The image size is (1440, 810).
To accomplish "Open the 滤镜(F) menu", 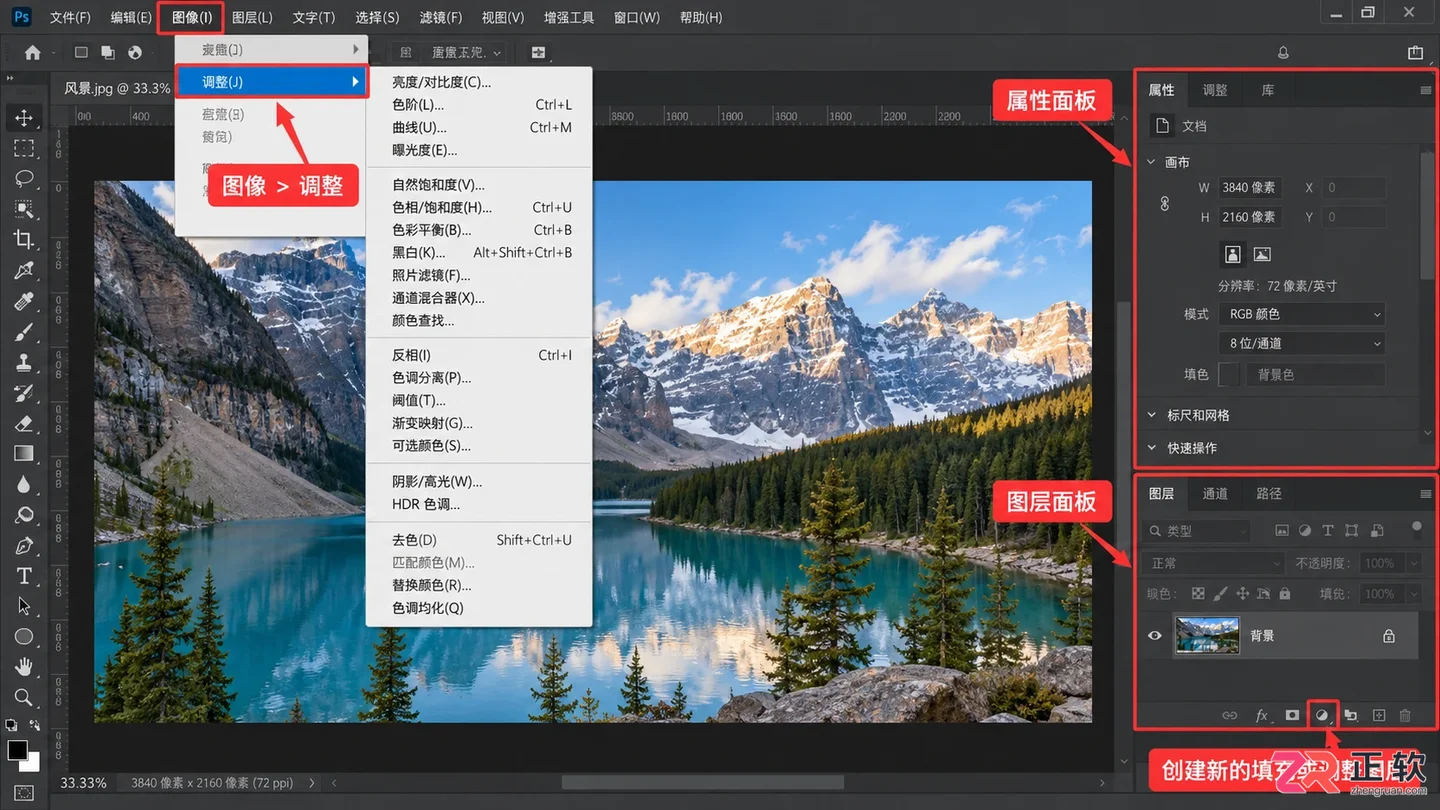I will coord(441,18).
